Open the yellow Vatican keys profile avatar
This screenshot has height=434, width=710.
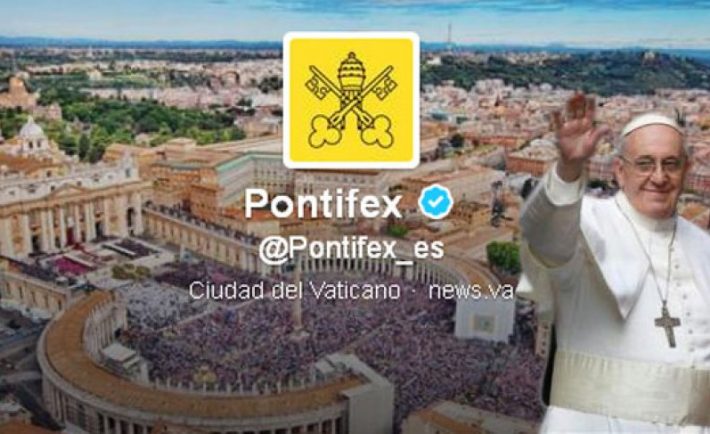pyautogui.click(x=351, y=100)
